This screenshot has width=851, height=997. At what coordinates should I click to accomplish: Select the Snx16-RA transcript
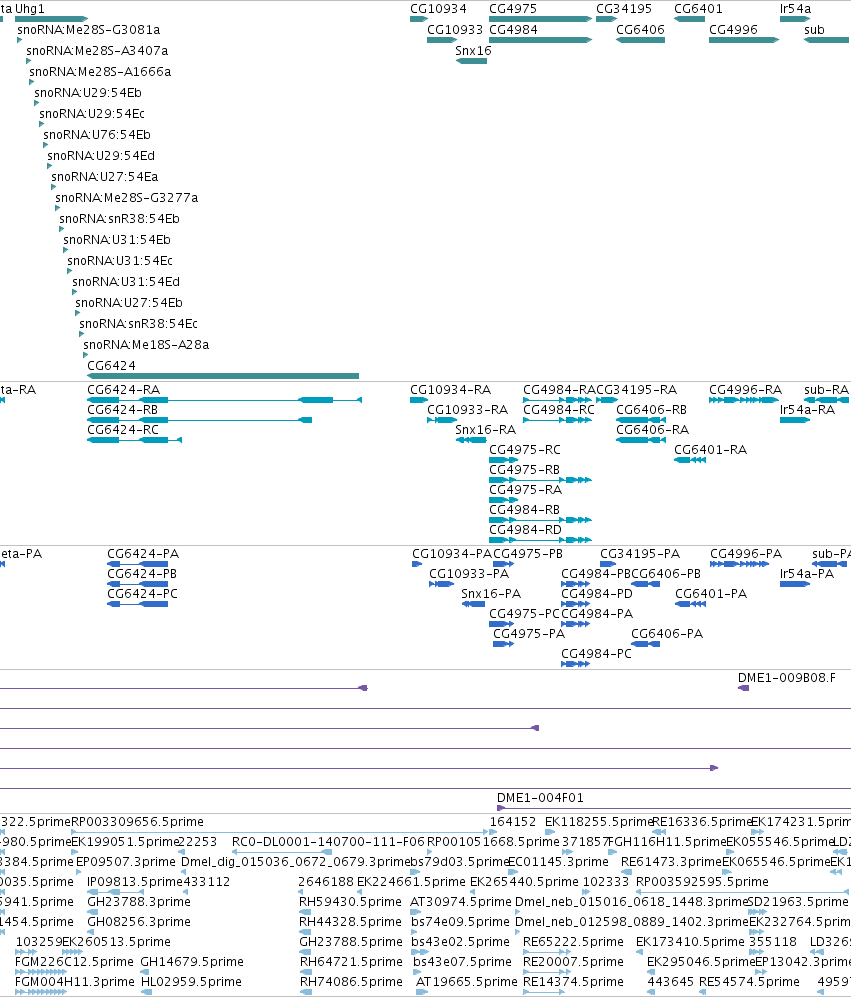[471, 440]
